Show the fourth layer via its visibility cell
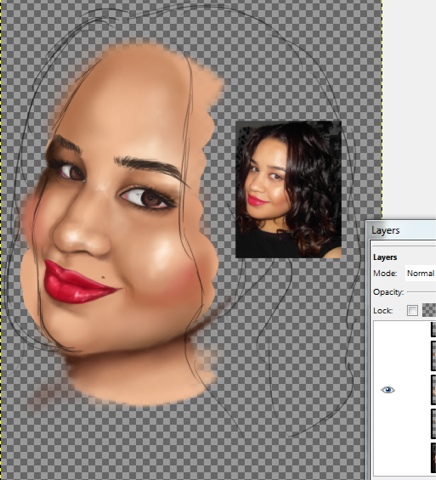Screen dimensions: 436x480 point(388,424)
